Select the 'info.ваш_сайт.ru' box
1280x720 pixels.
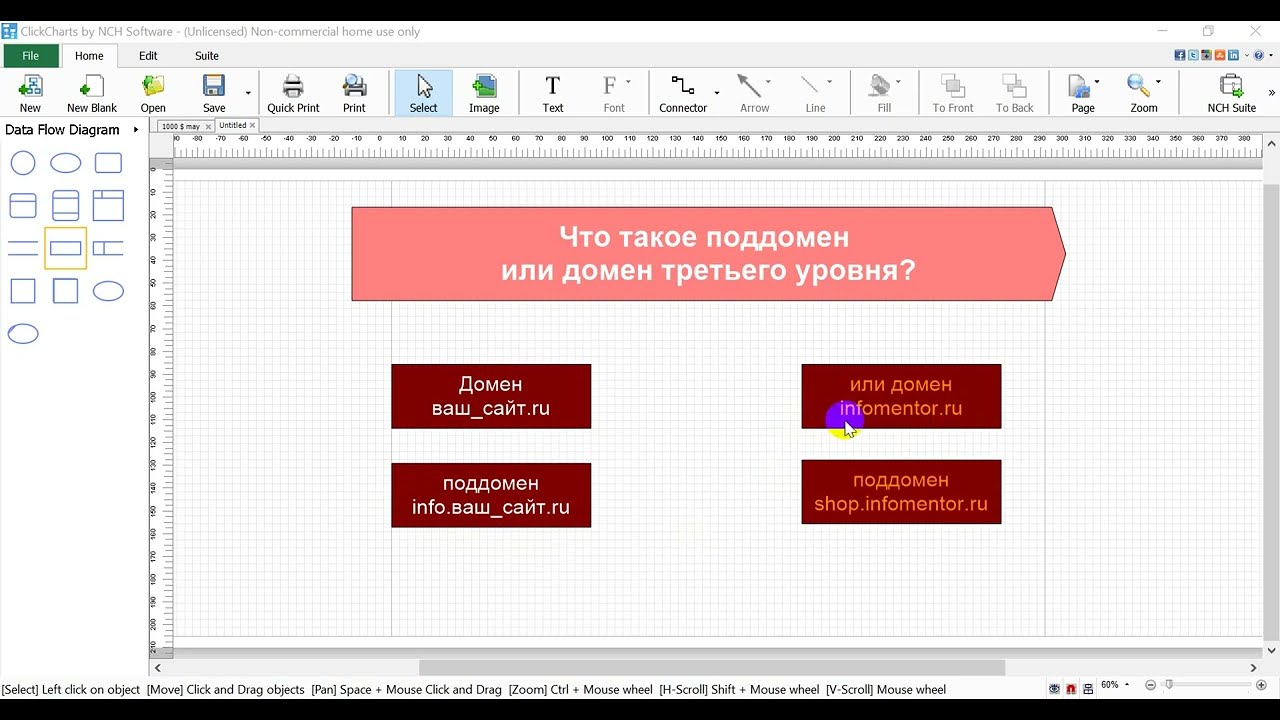[491, 495]
